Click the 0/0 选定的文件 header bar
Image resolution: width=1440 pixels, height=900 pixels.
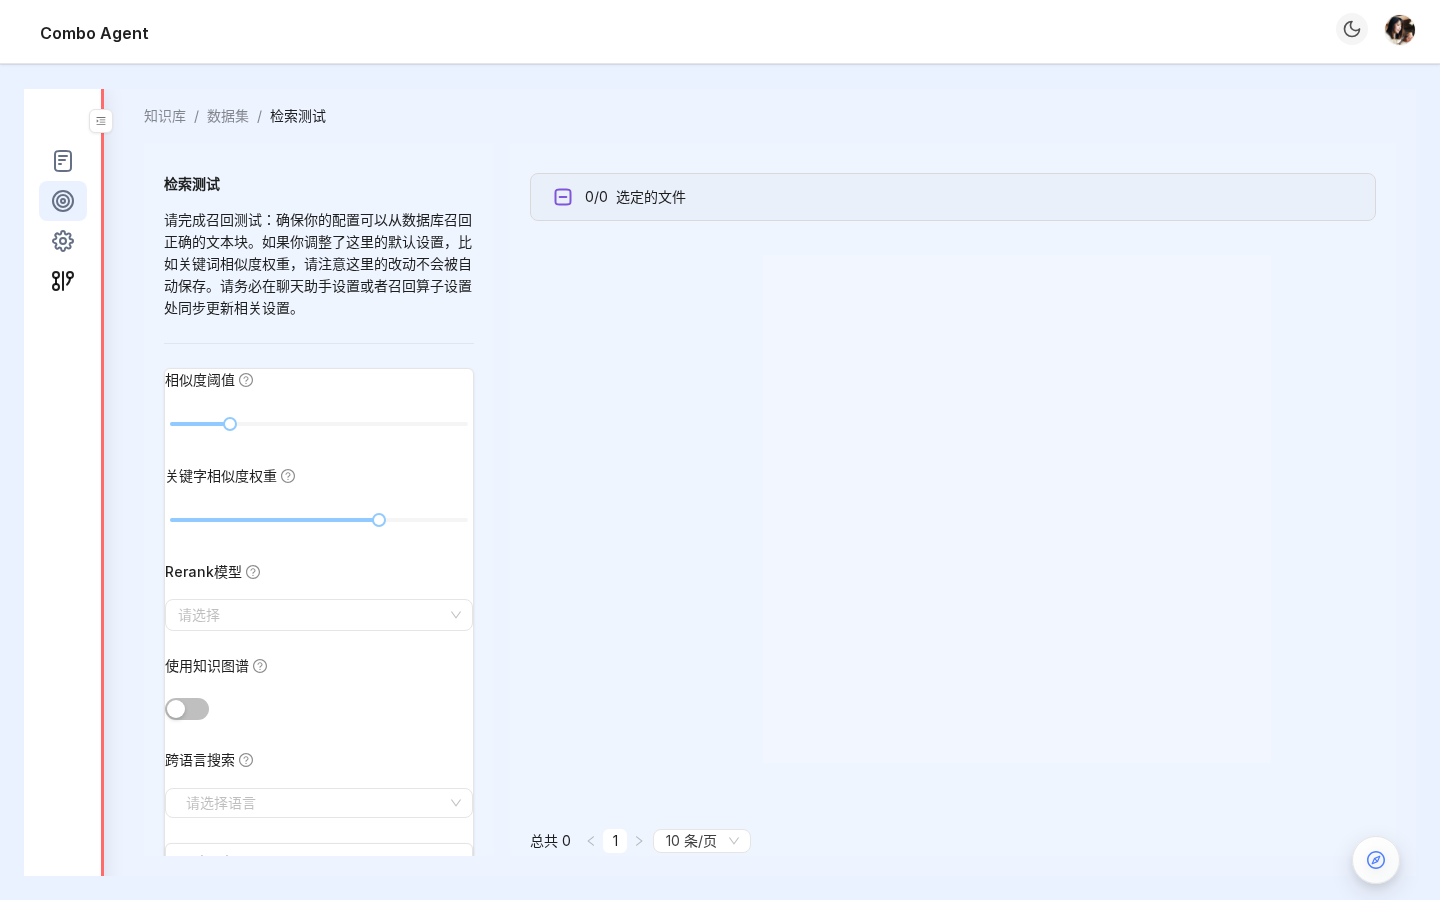click(953, 197)
